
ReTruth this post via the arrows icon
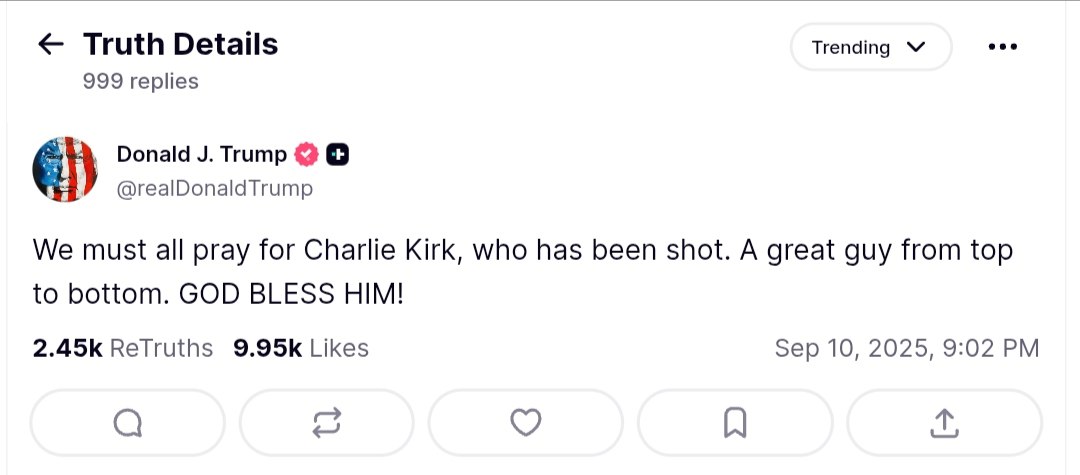coord(326,424)
